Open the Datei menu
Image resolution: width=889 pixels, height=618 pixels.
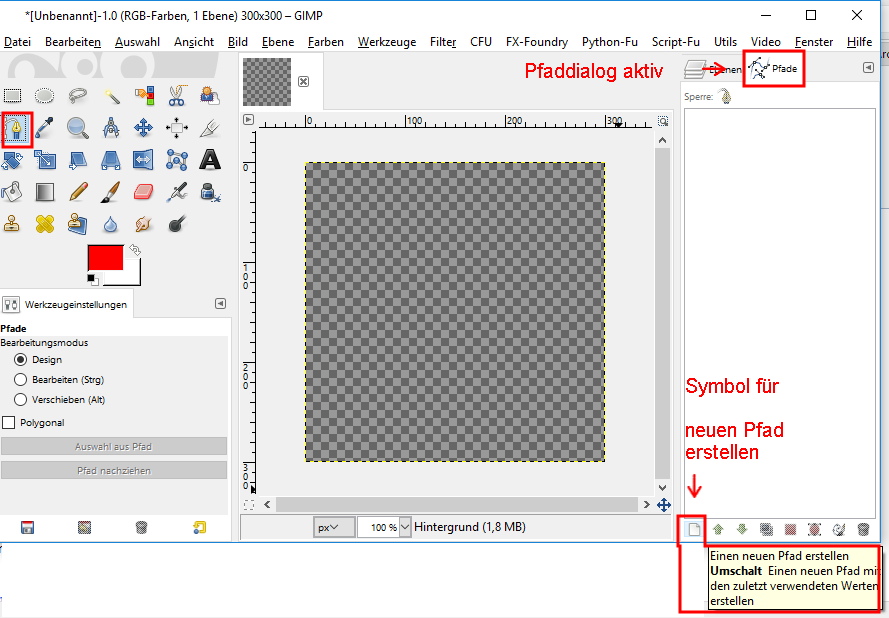(18, 42)
